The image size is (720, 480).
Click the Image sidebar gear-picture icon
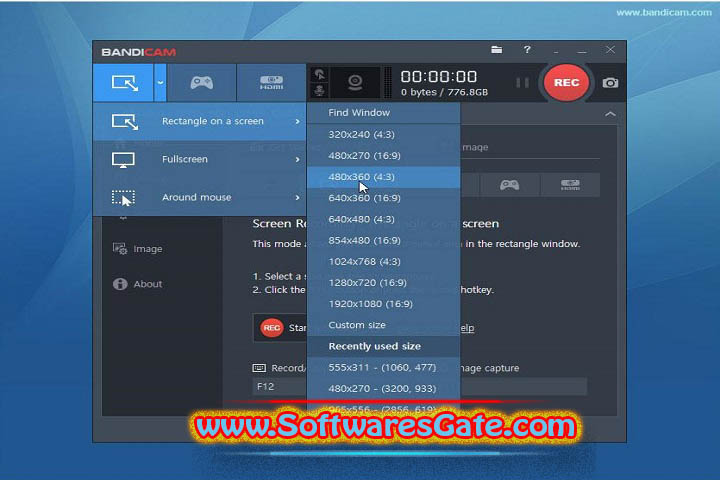point(120,248)
